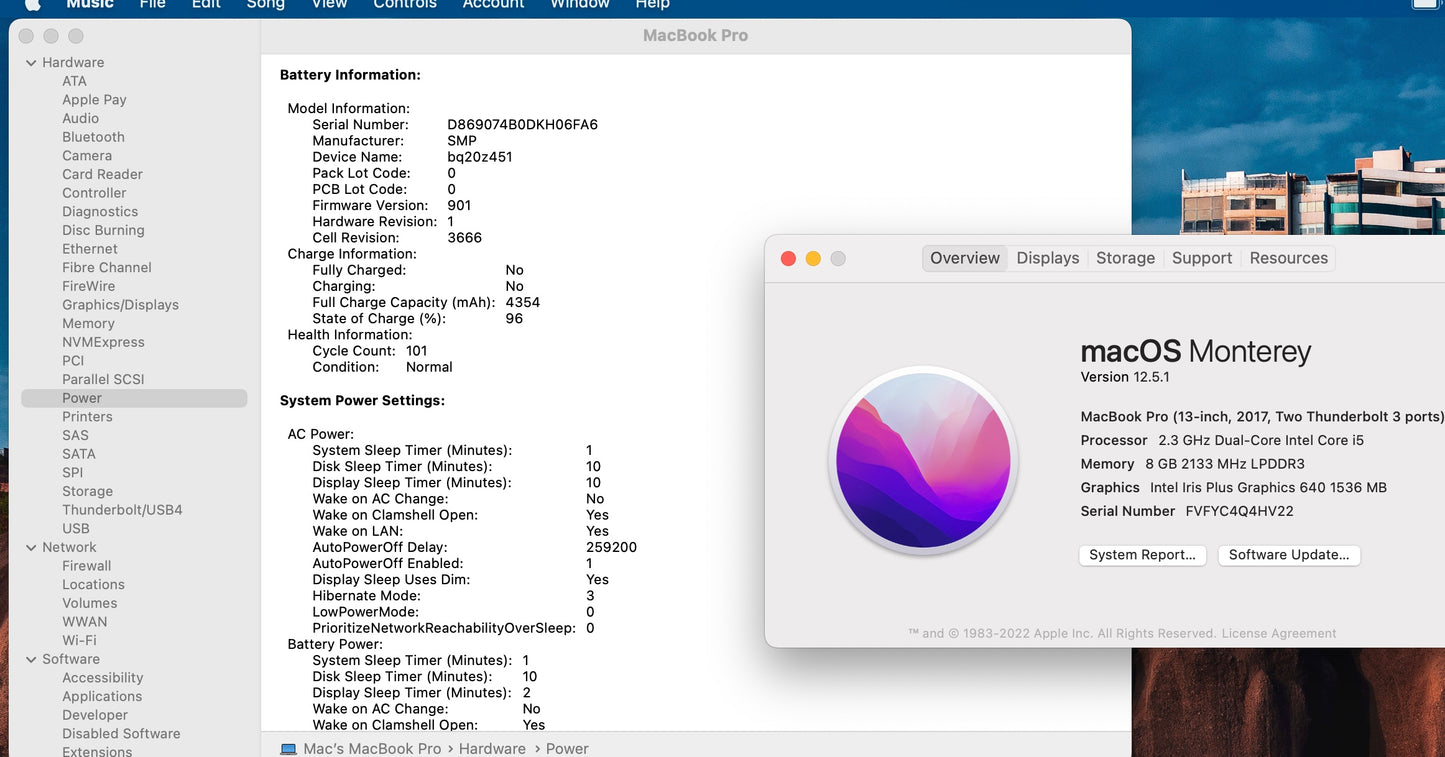The image size is (1445, 757).
Task: Collapse the Network section disclosure arrow
Action: tap(31, 548)
